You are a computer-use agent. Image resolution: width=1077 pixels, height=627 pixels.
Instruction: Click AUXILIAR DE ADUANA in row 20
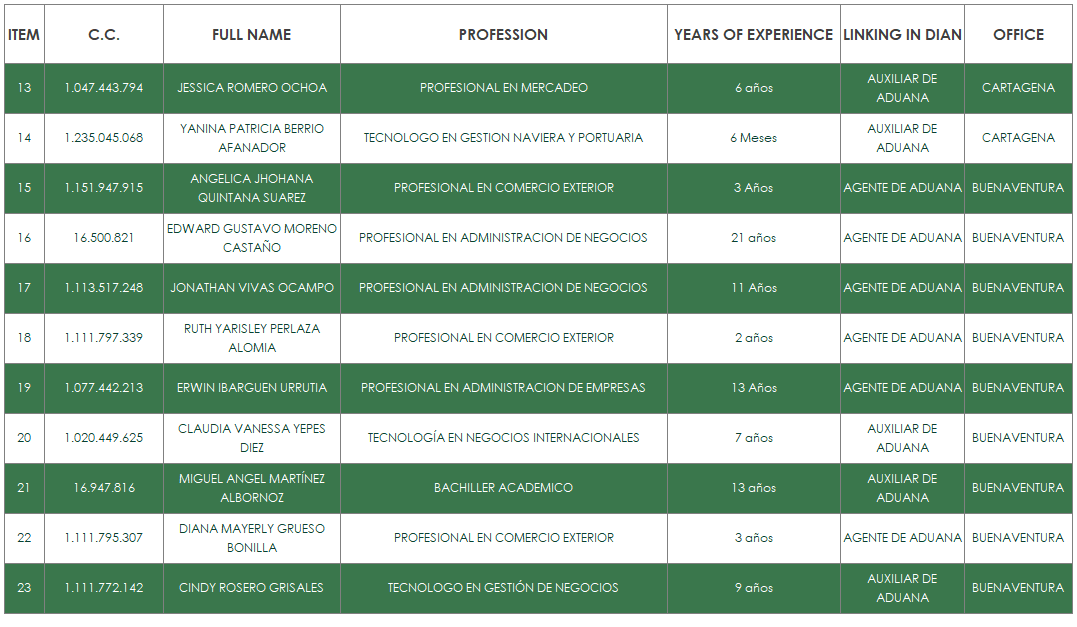pyautogui.click(x=902, y=438)
